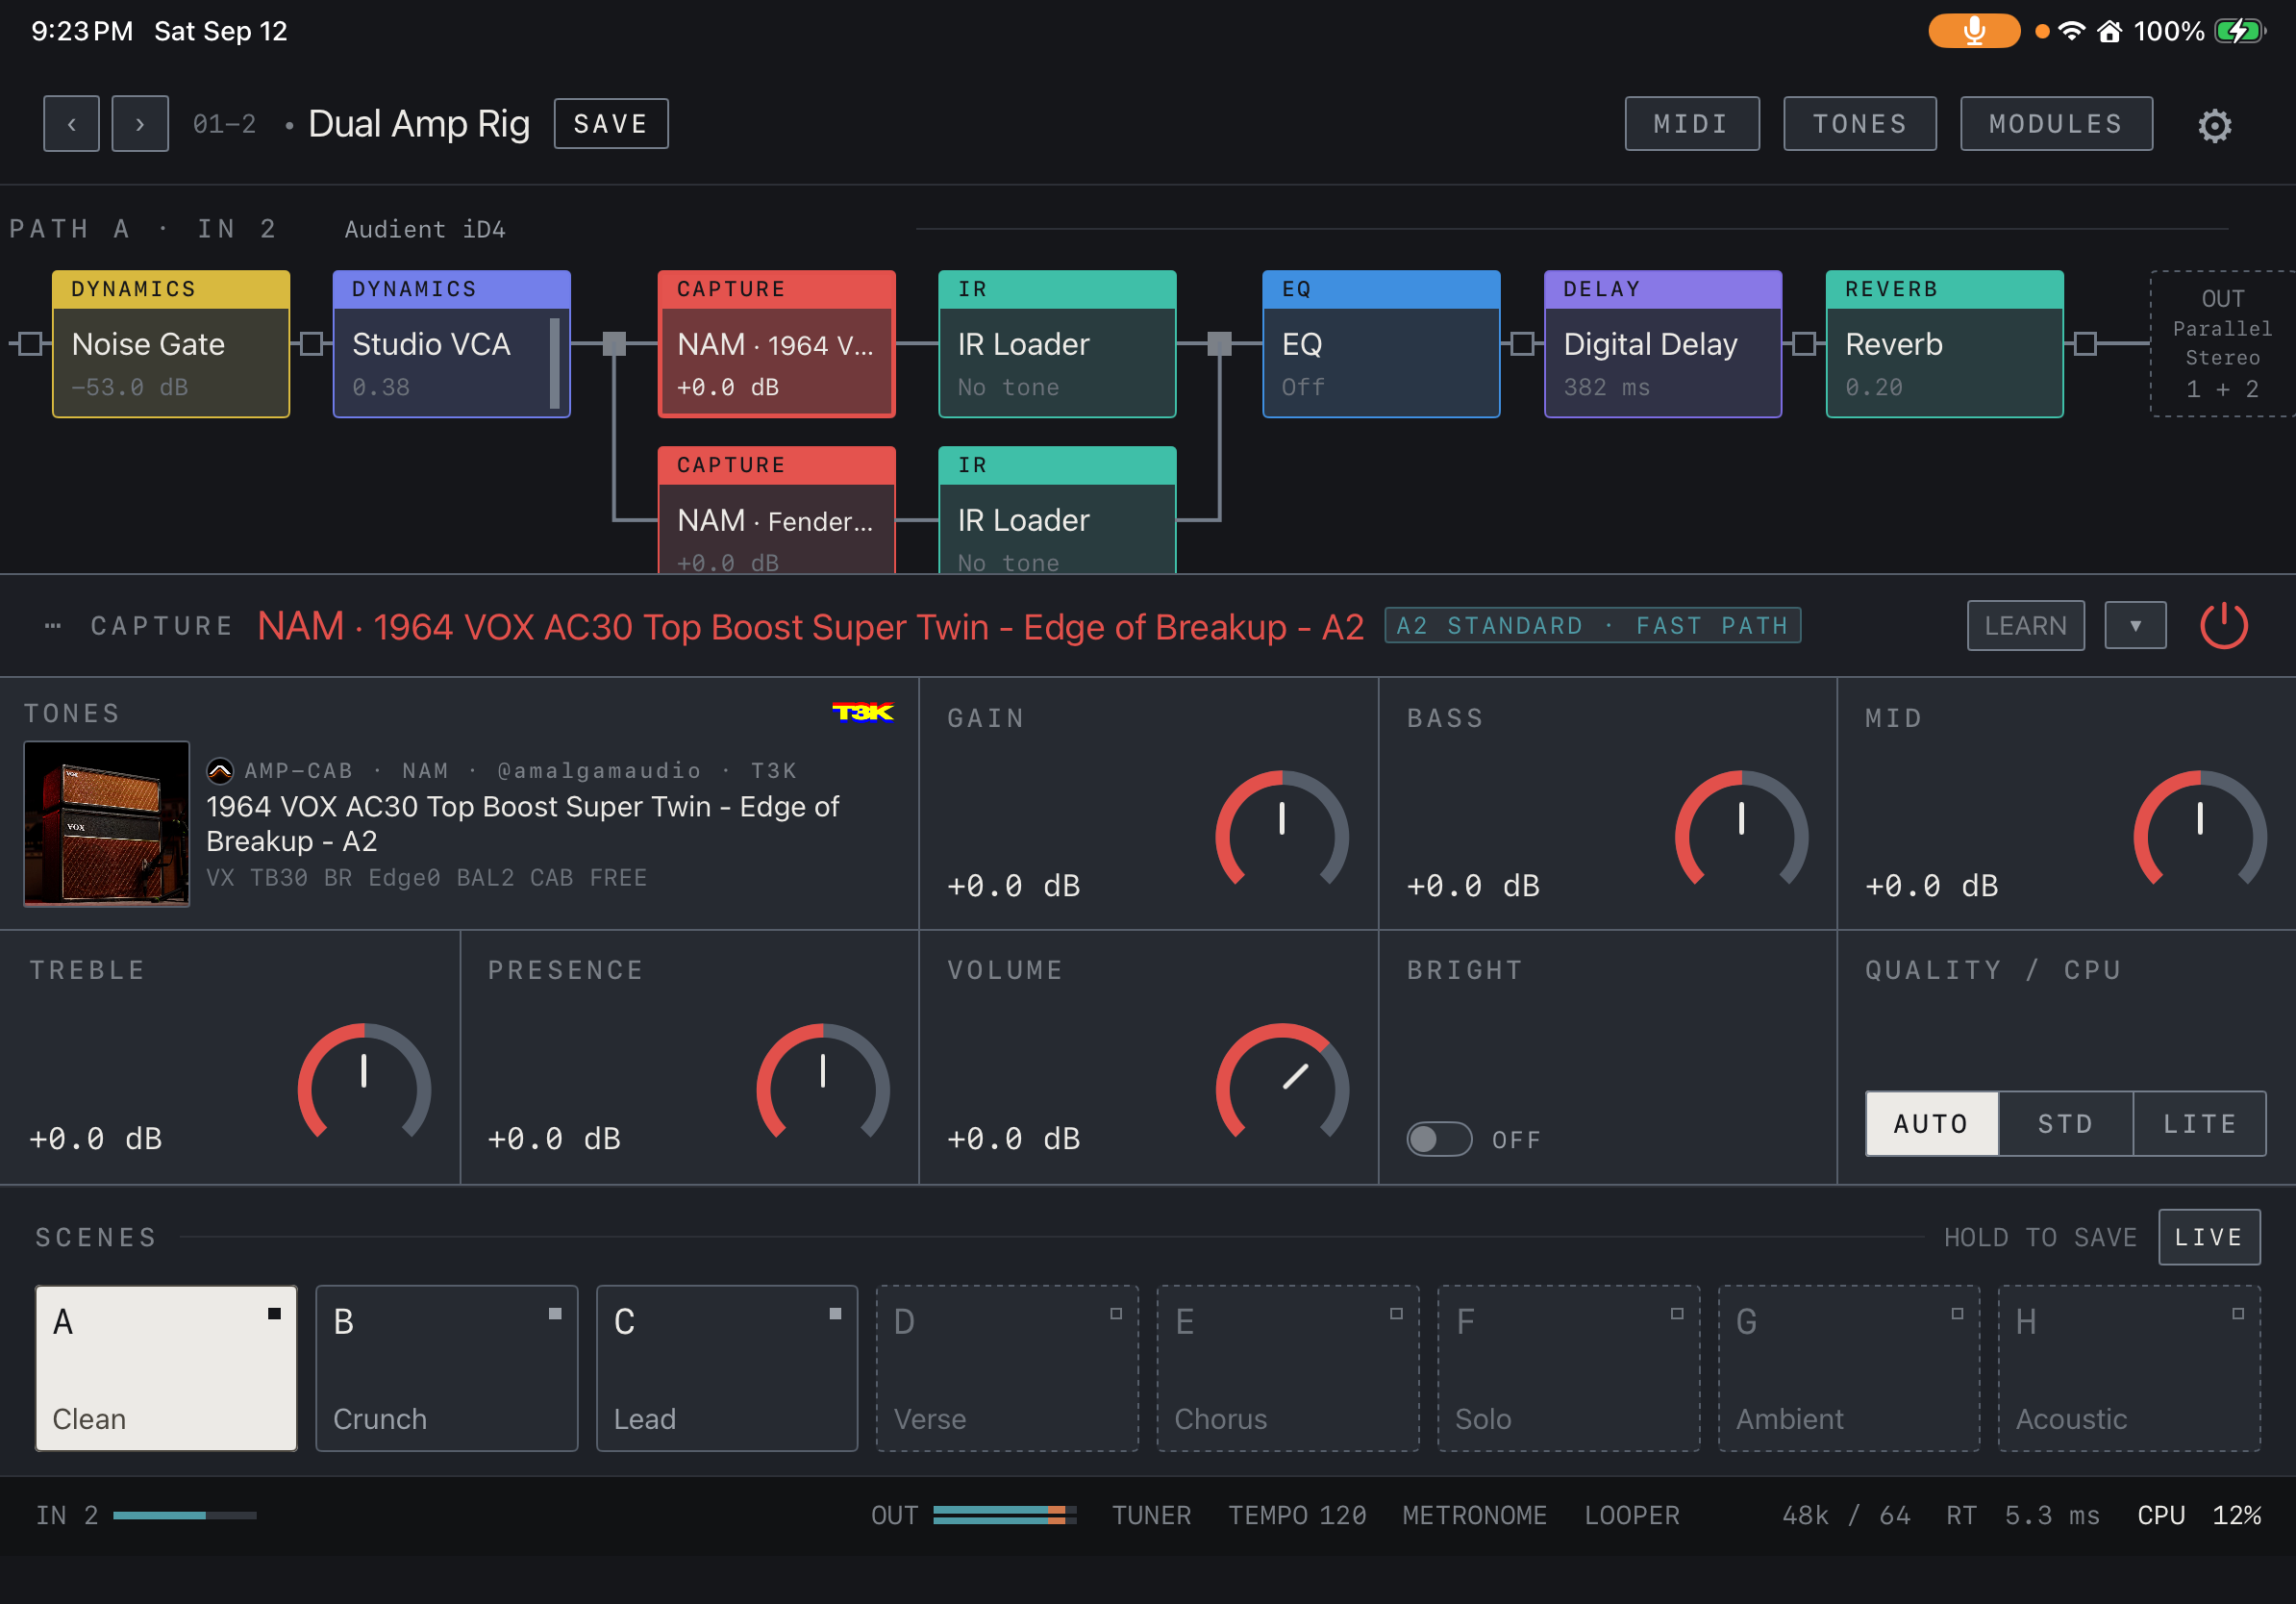
Task: Go to the next preset arrow
Action: click(140, 124)
